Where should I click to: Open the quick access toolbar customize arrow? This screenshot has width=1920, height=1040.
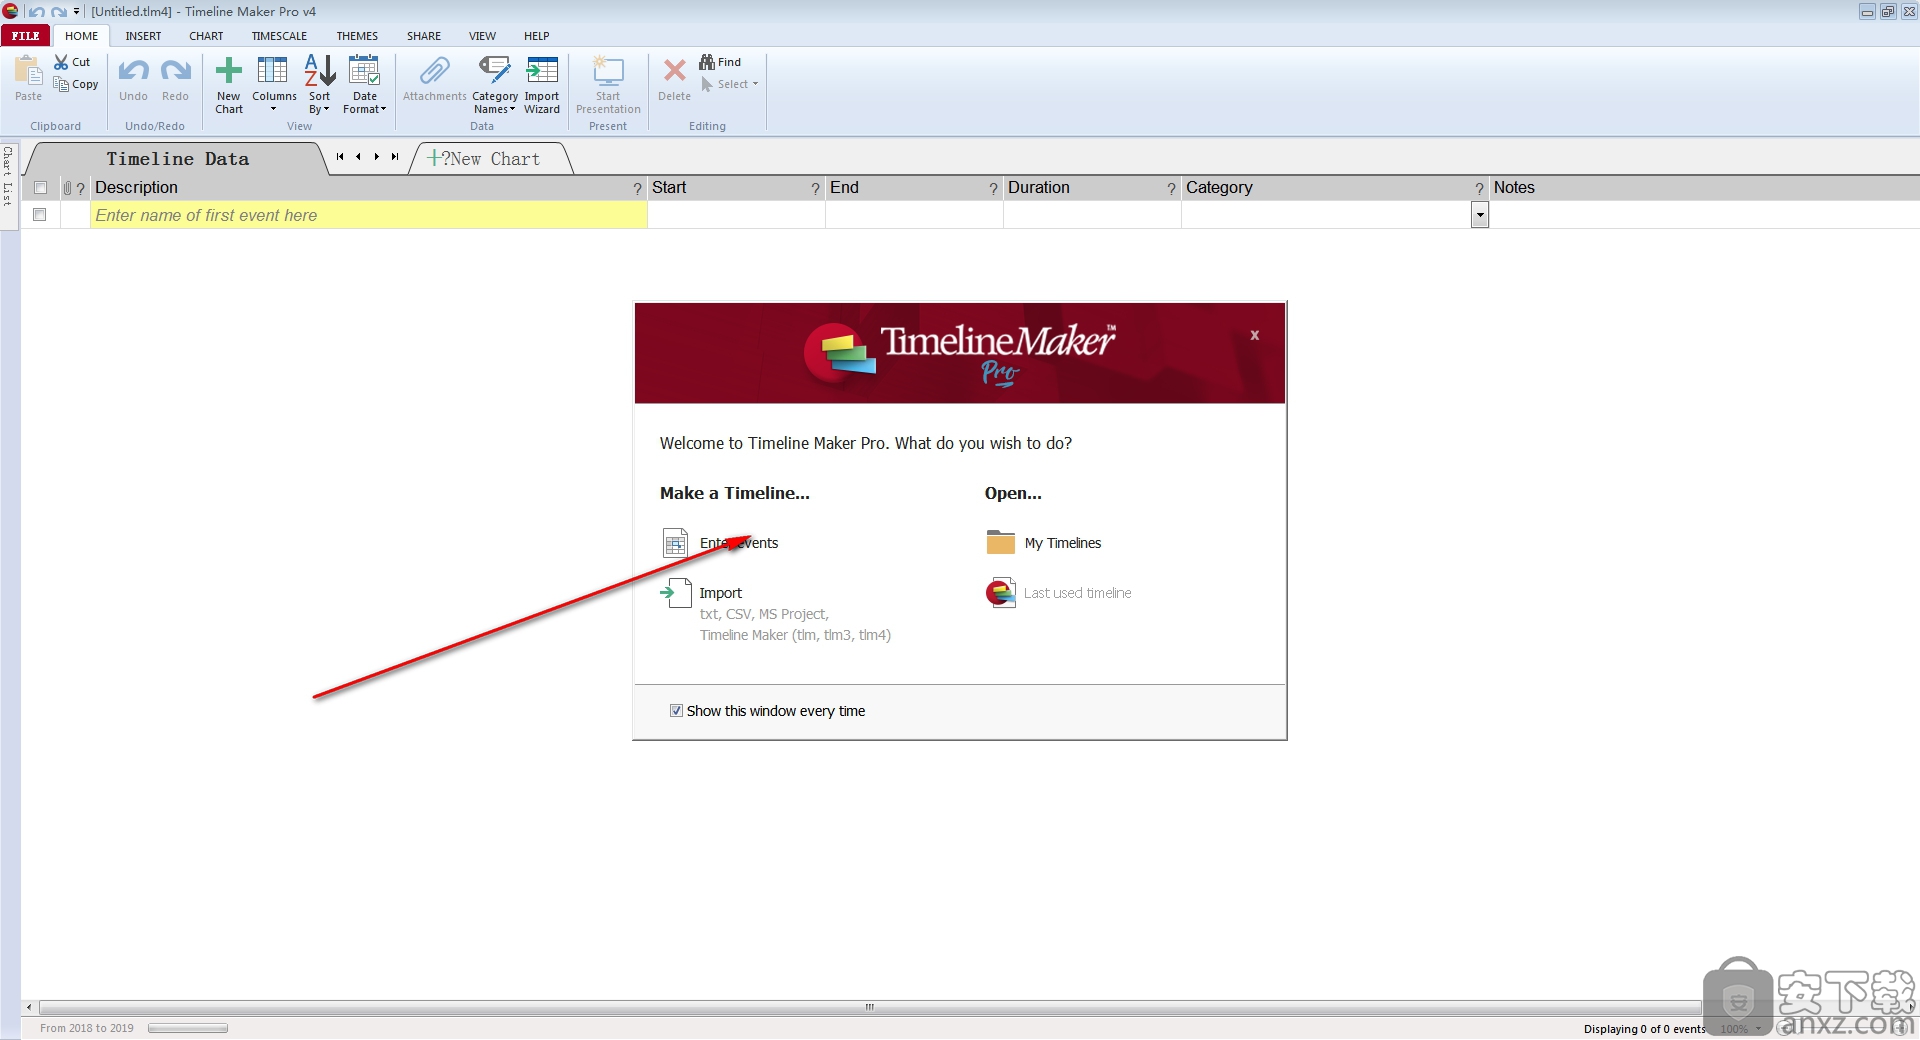[77, 11]
